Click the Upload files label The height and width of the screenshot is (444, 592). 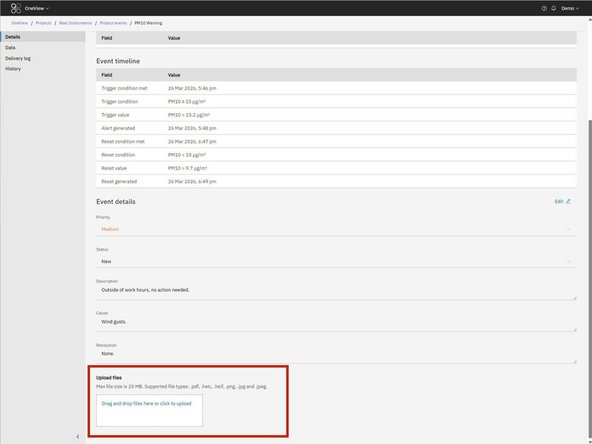(x=109, y=378)
